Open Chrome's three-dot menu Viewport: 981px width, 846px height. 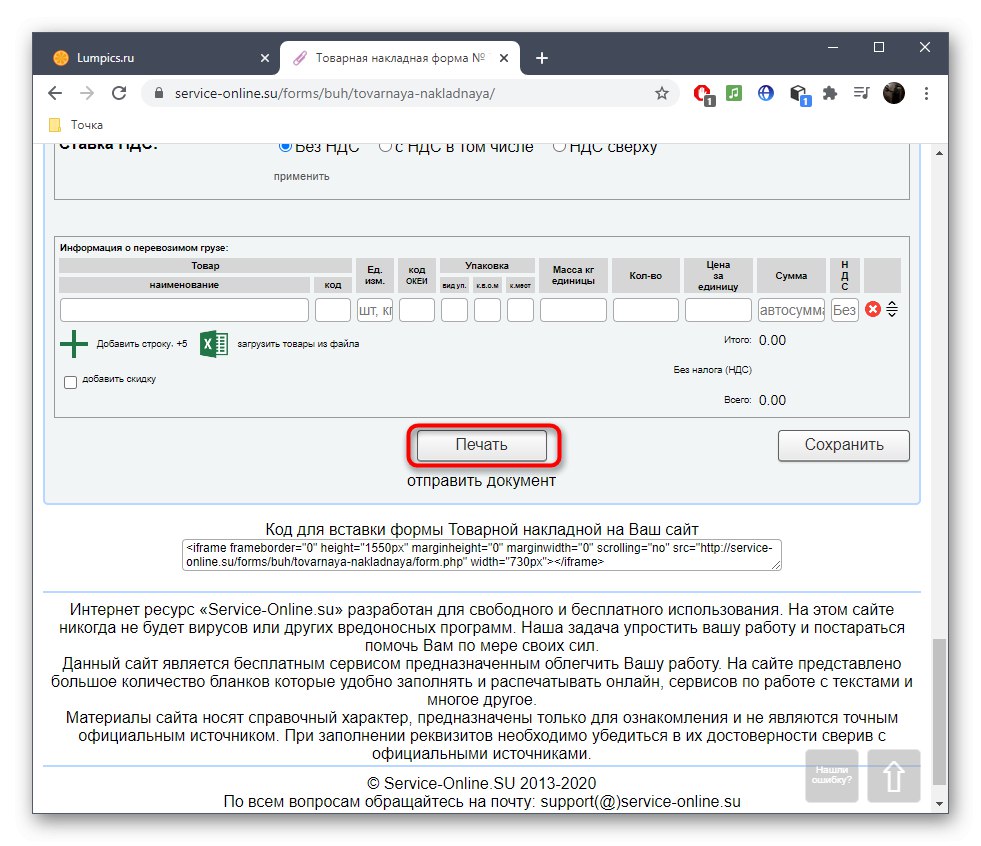(927, 92)
